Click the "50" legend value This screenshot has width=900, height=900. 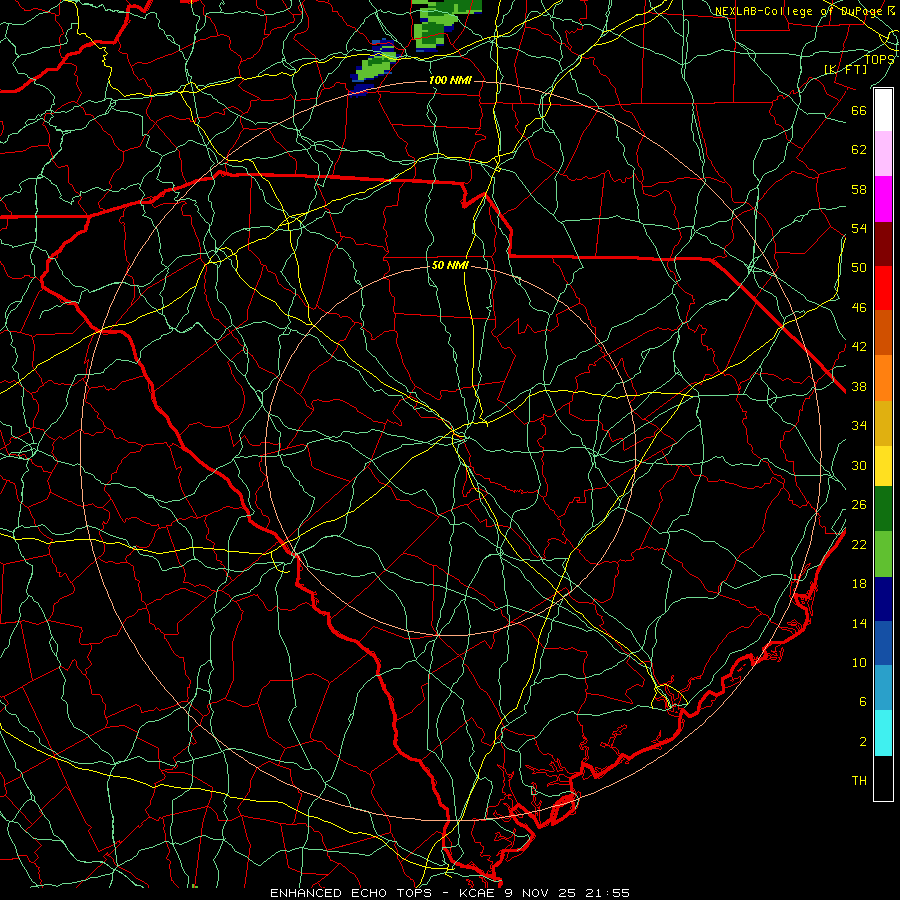coord(859,267)
